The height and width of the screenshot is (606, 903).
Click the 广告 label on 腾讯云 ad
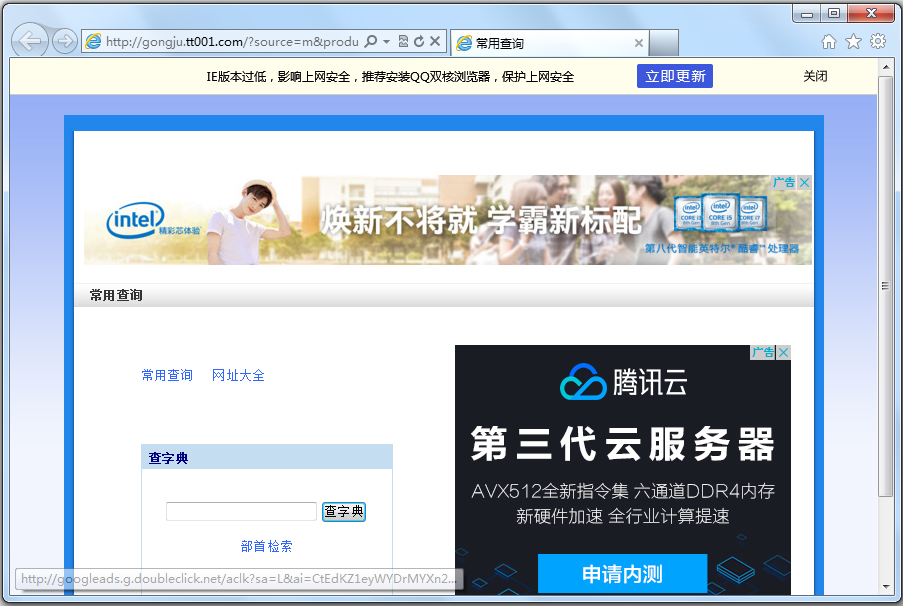763,353
